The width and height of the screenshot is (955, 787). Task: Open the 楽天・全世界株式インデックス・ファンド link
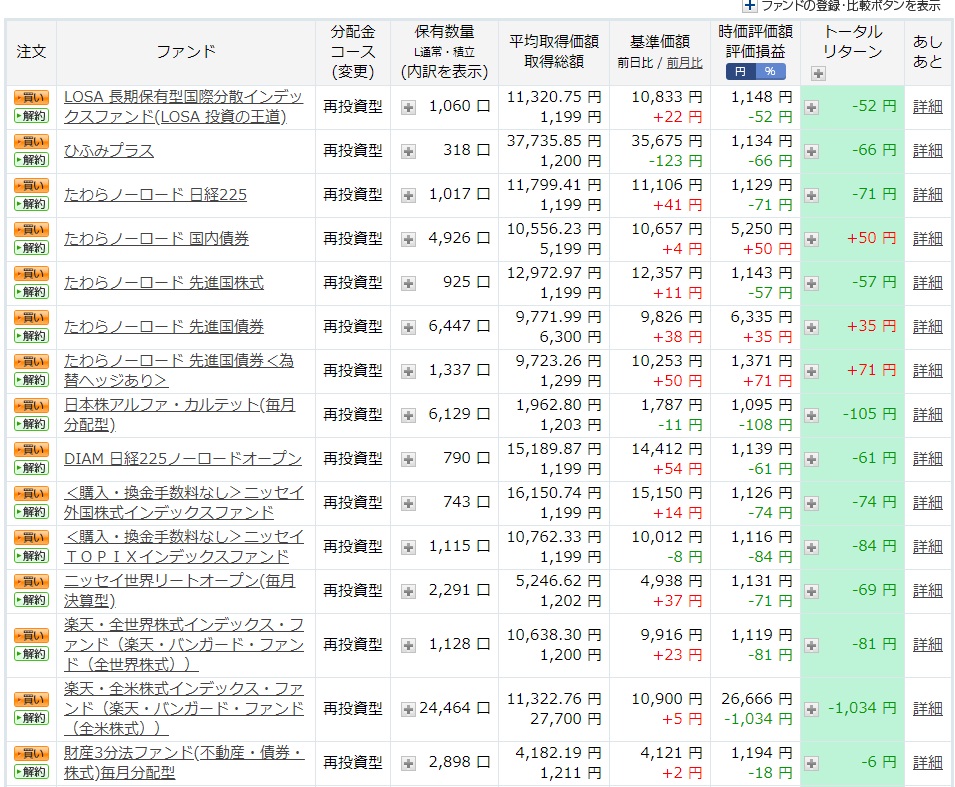coord(184,644)
